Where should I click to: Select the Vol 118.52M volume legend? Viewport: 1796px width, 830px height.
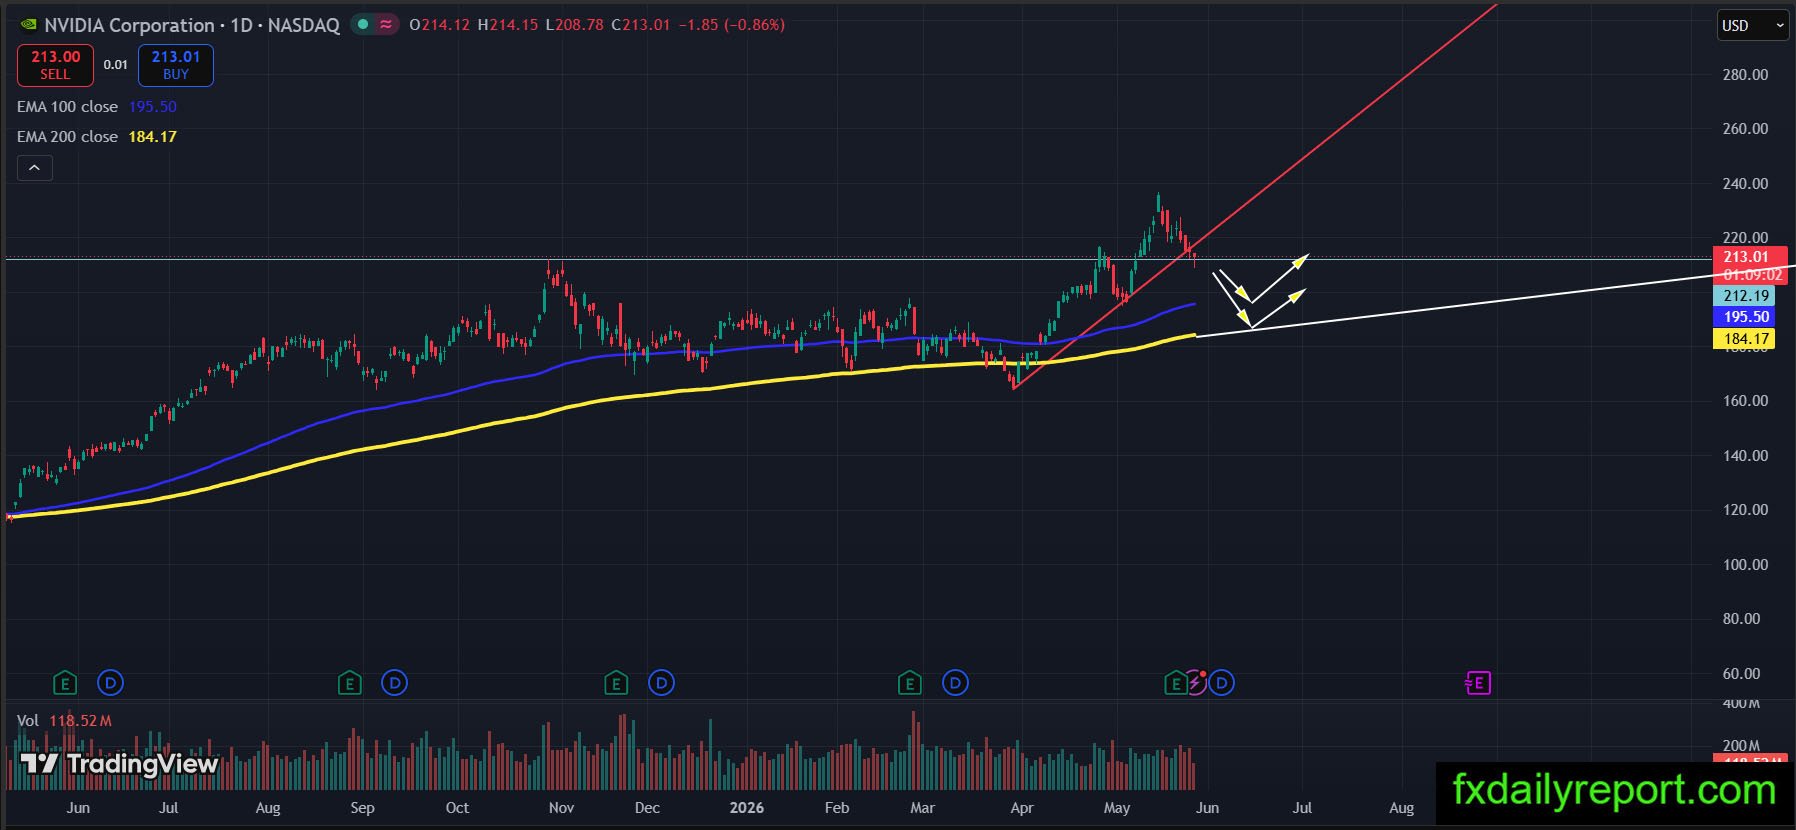point(65,721)
